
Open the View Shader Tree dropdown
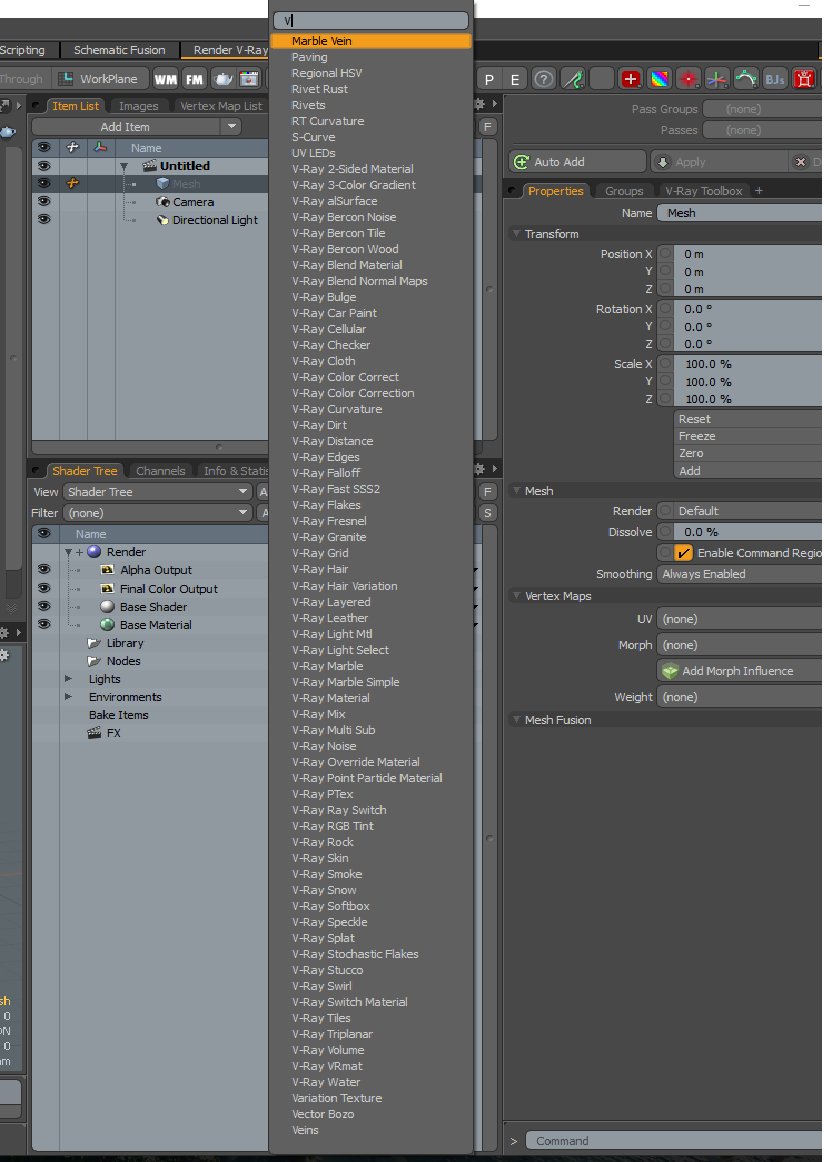point(158,491)
